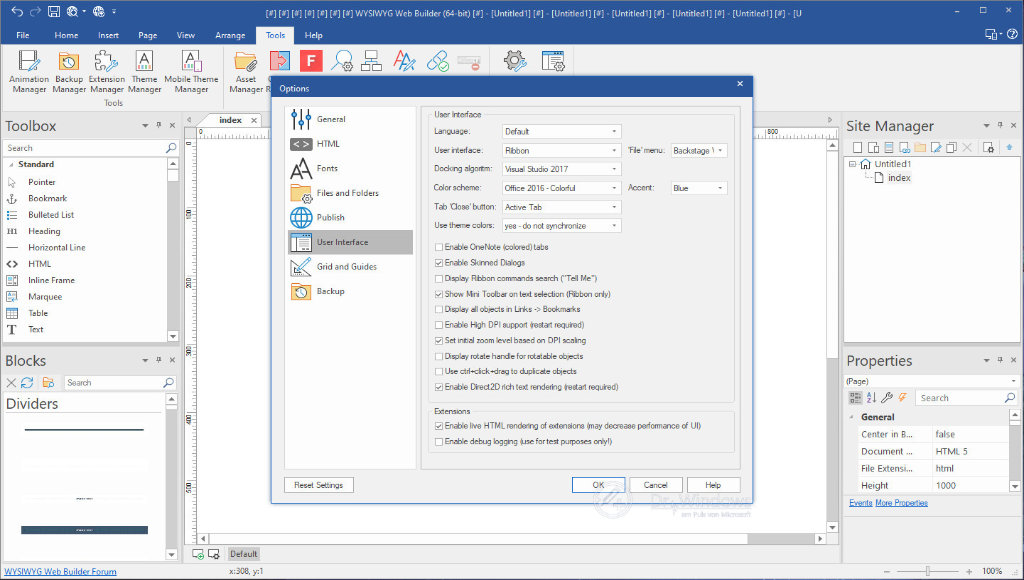Click the red F font icon in ribbon
This screenshot has width=1024, height=580.
tap(312, 61)
